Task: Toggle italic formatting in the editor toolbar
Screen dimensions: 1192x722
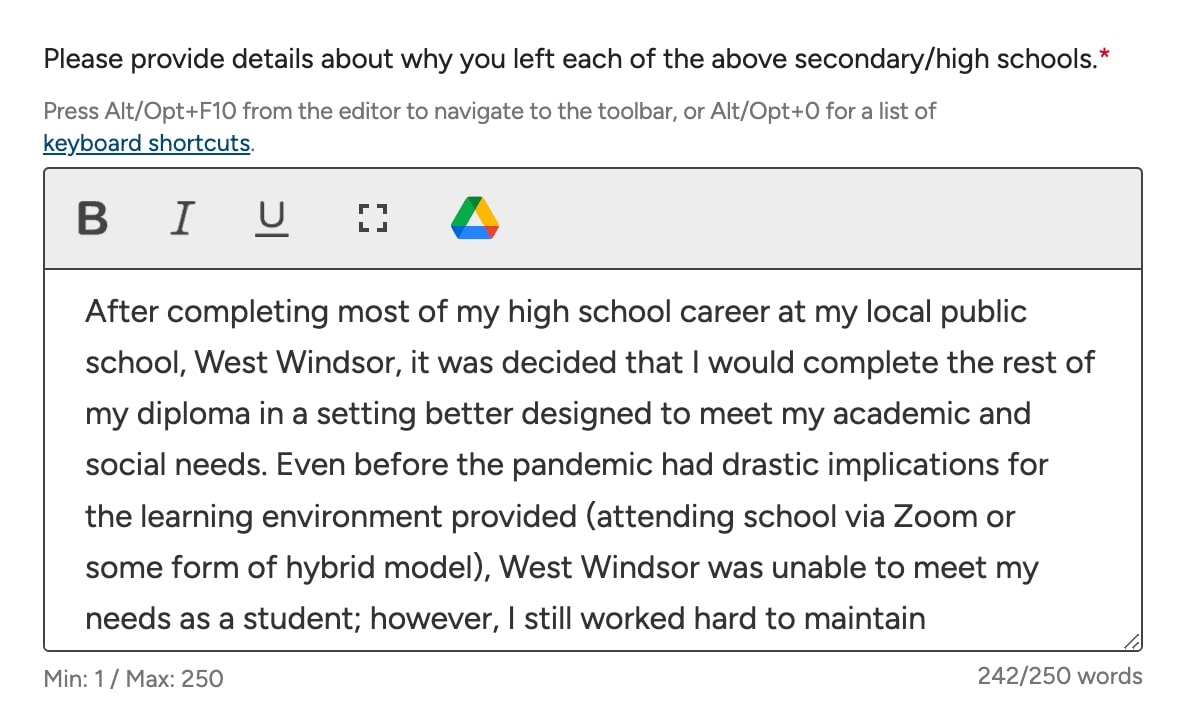Action: coord(181,218)
